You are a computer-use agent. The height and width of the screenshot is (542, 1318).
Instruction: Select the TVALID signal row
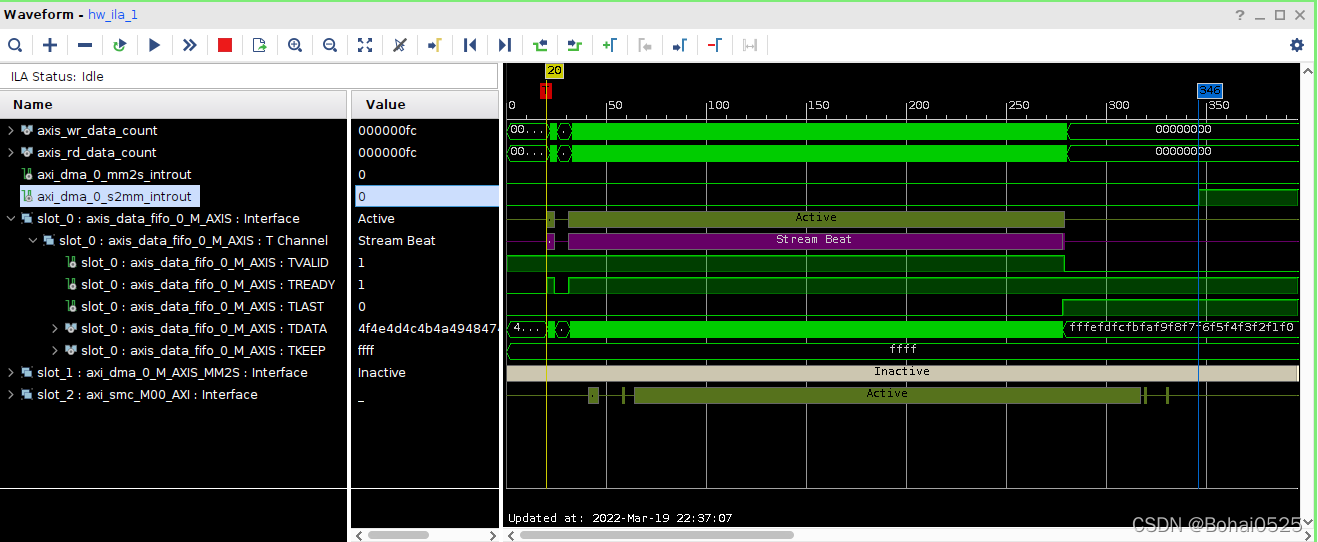click(x=205, y=262)
